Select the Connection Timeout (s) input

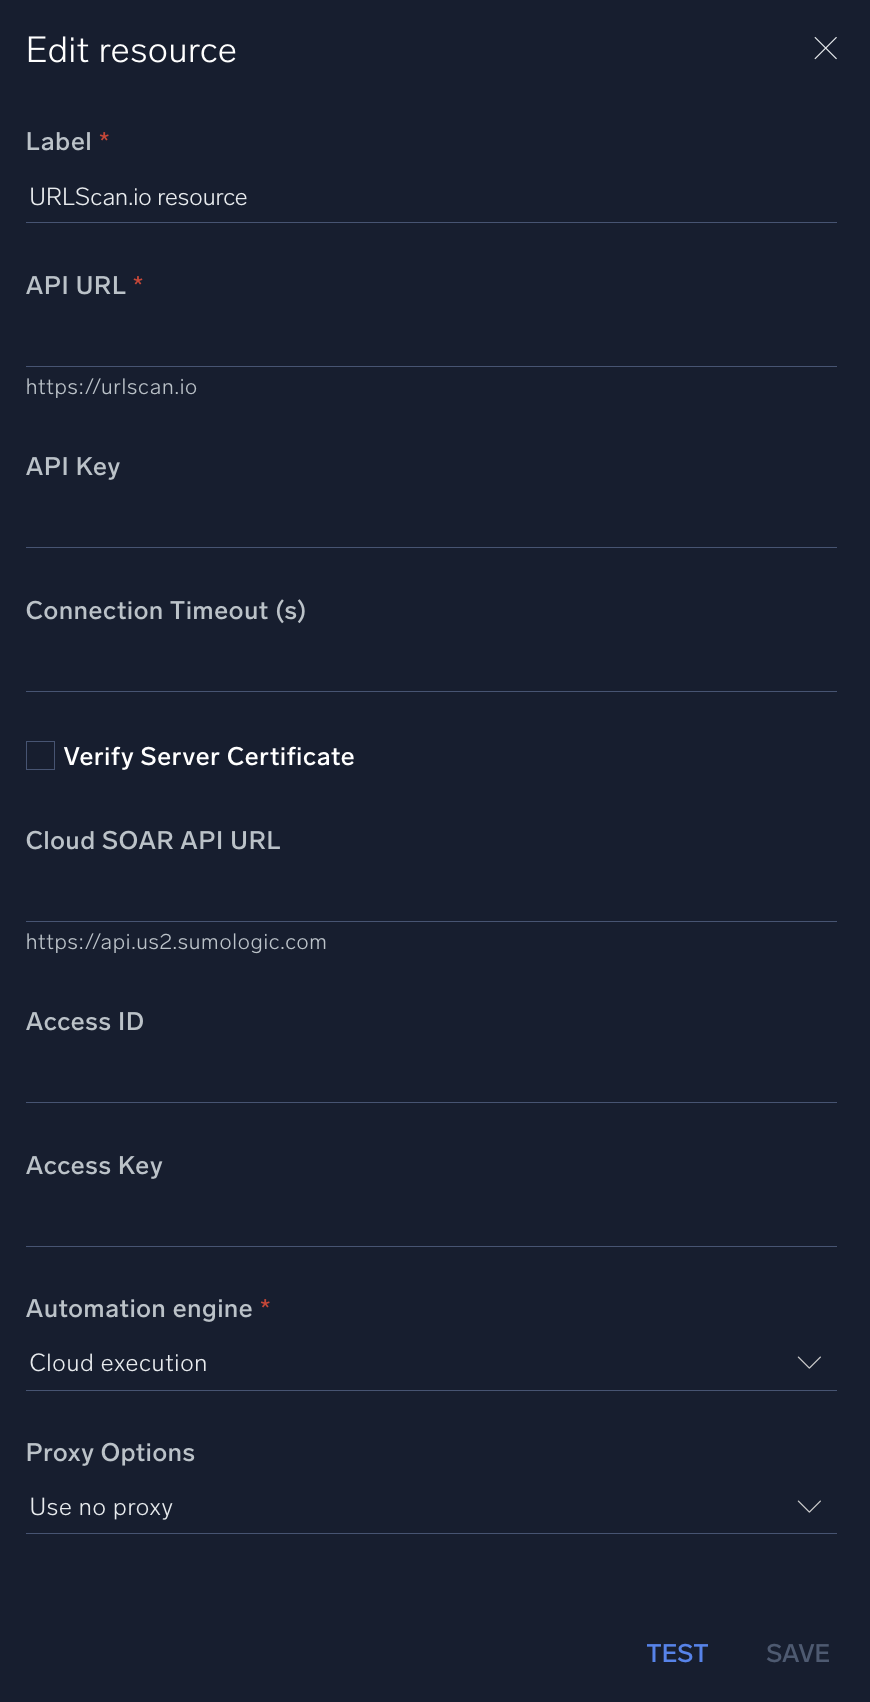tap(430, 666)
